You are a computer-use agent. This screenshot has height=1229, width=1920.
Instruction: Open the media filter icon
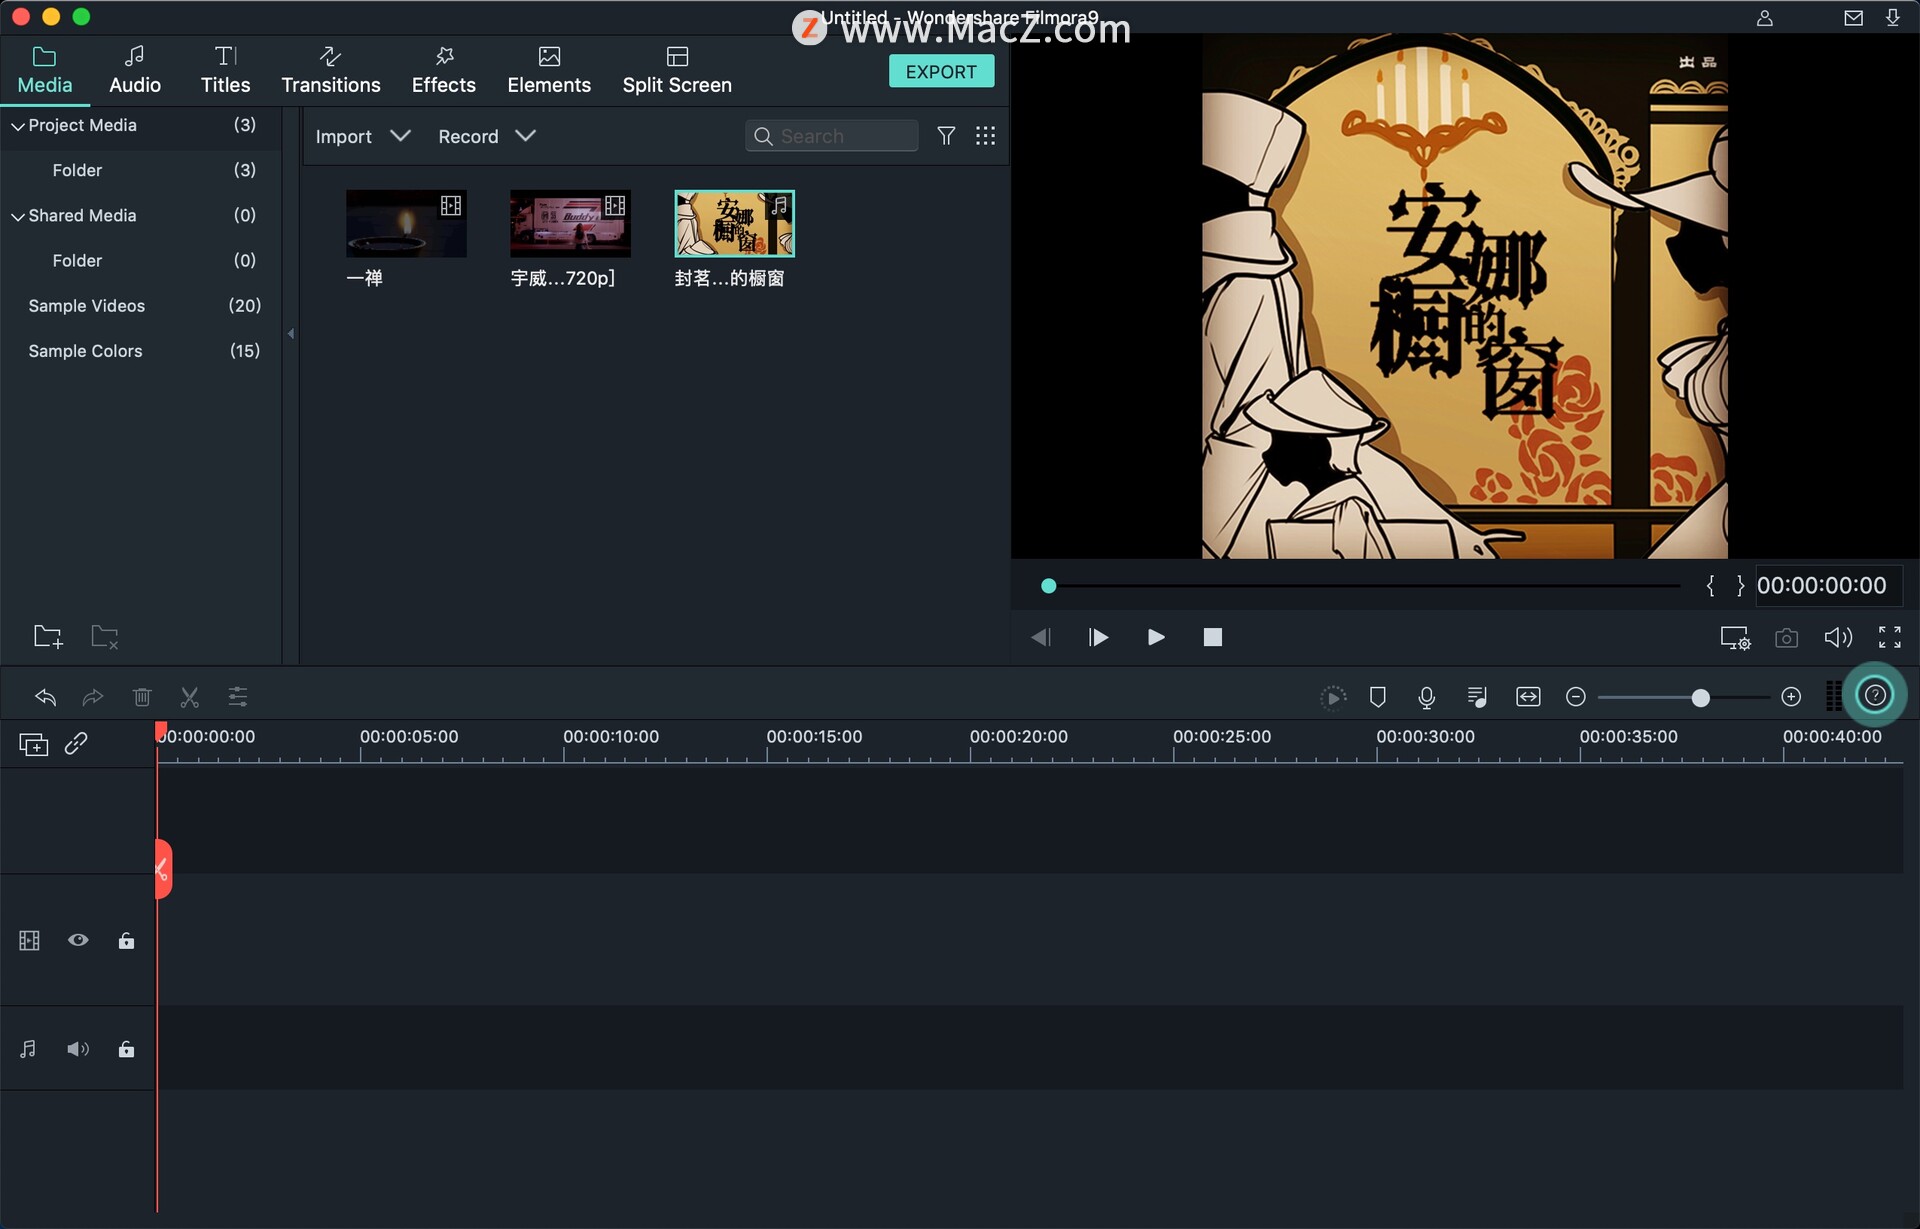pos(946,136)
